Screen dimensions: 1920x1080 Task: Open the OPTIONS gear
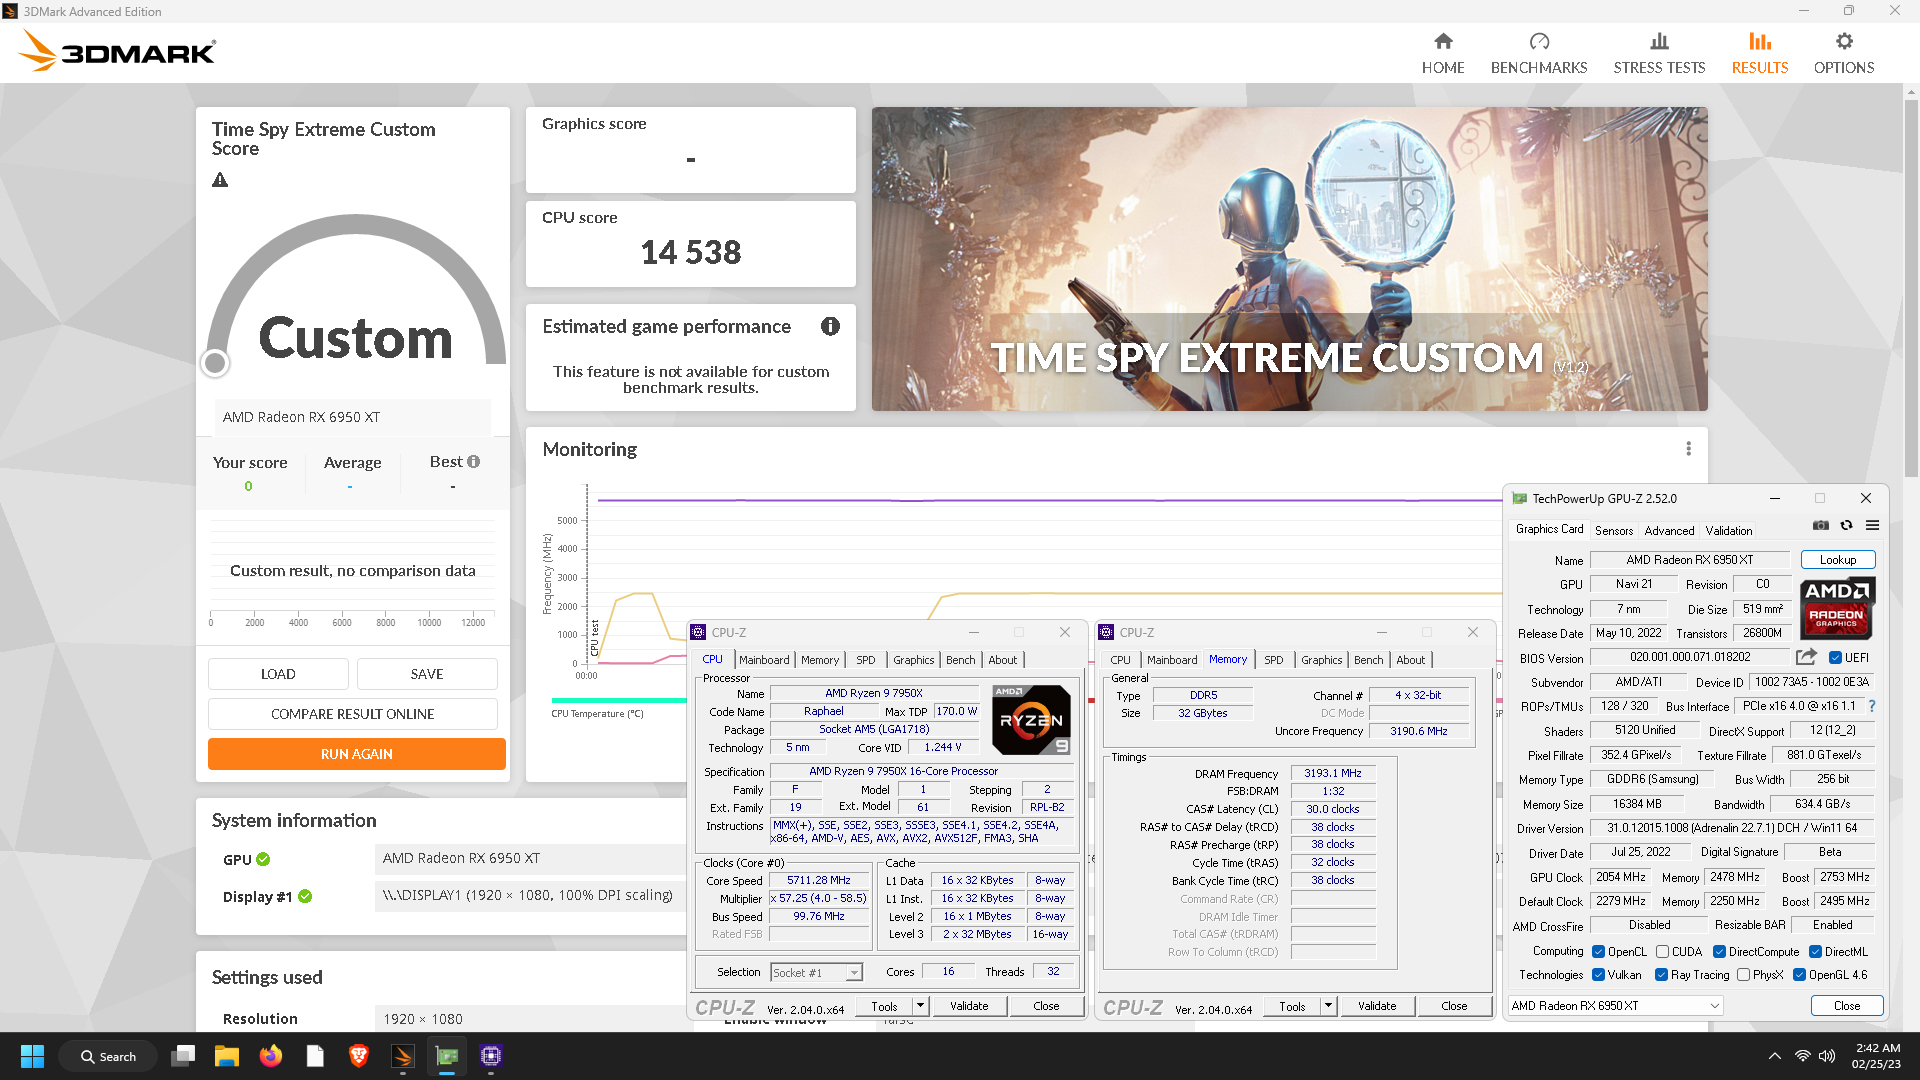tap(1844, 53)
